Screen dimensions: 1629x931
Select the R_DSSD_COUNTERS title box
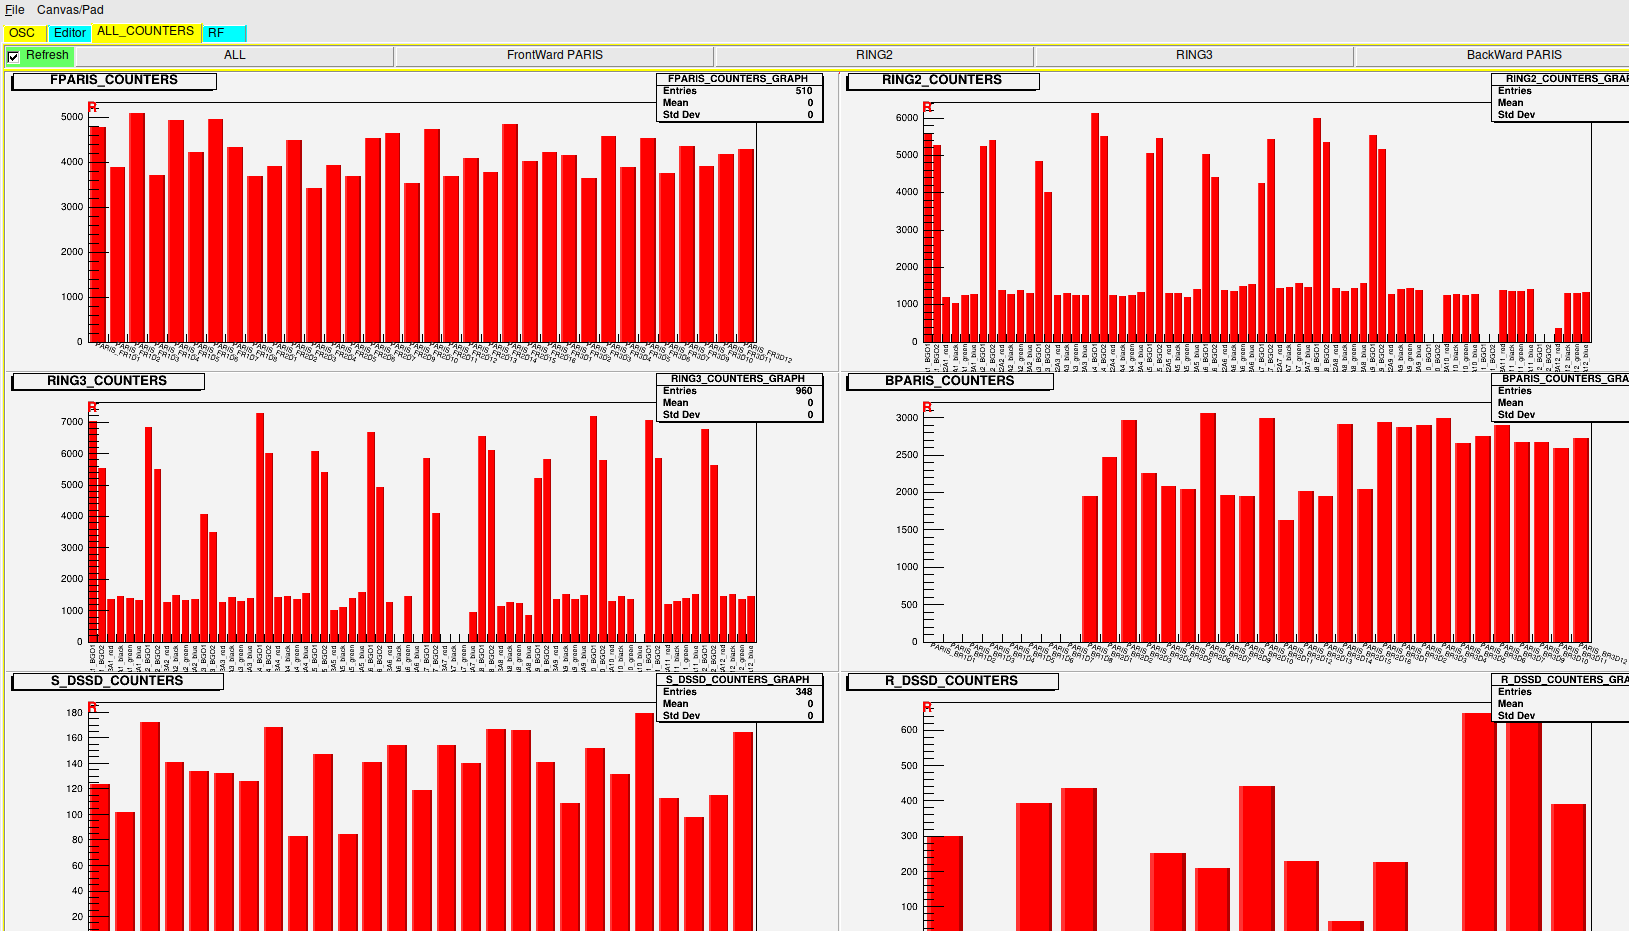951,681
